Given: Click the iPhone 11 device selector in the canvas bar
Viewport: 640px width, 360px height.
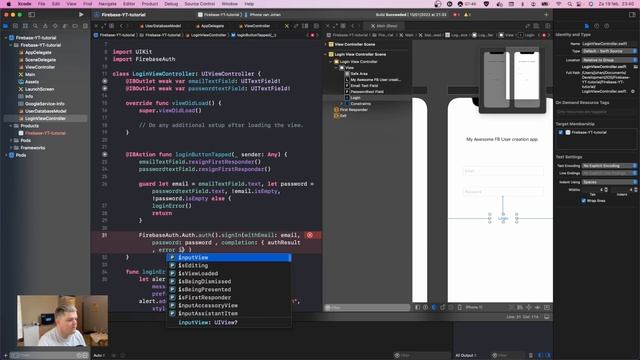Looking at the screenshot, I should tap(474, 307).
